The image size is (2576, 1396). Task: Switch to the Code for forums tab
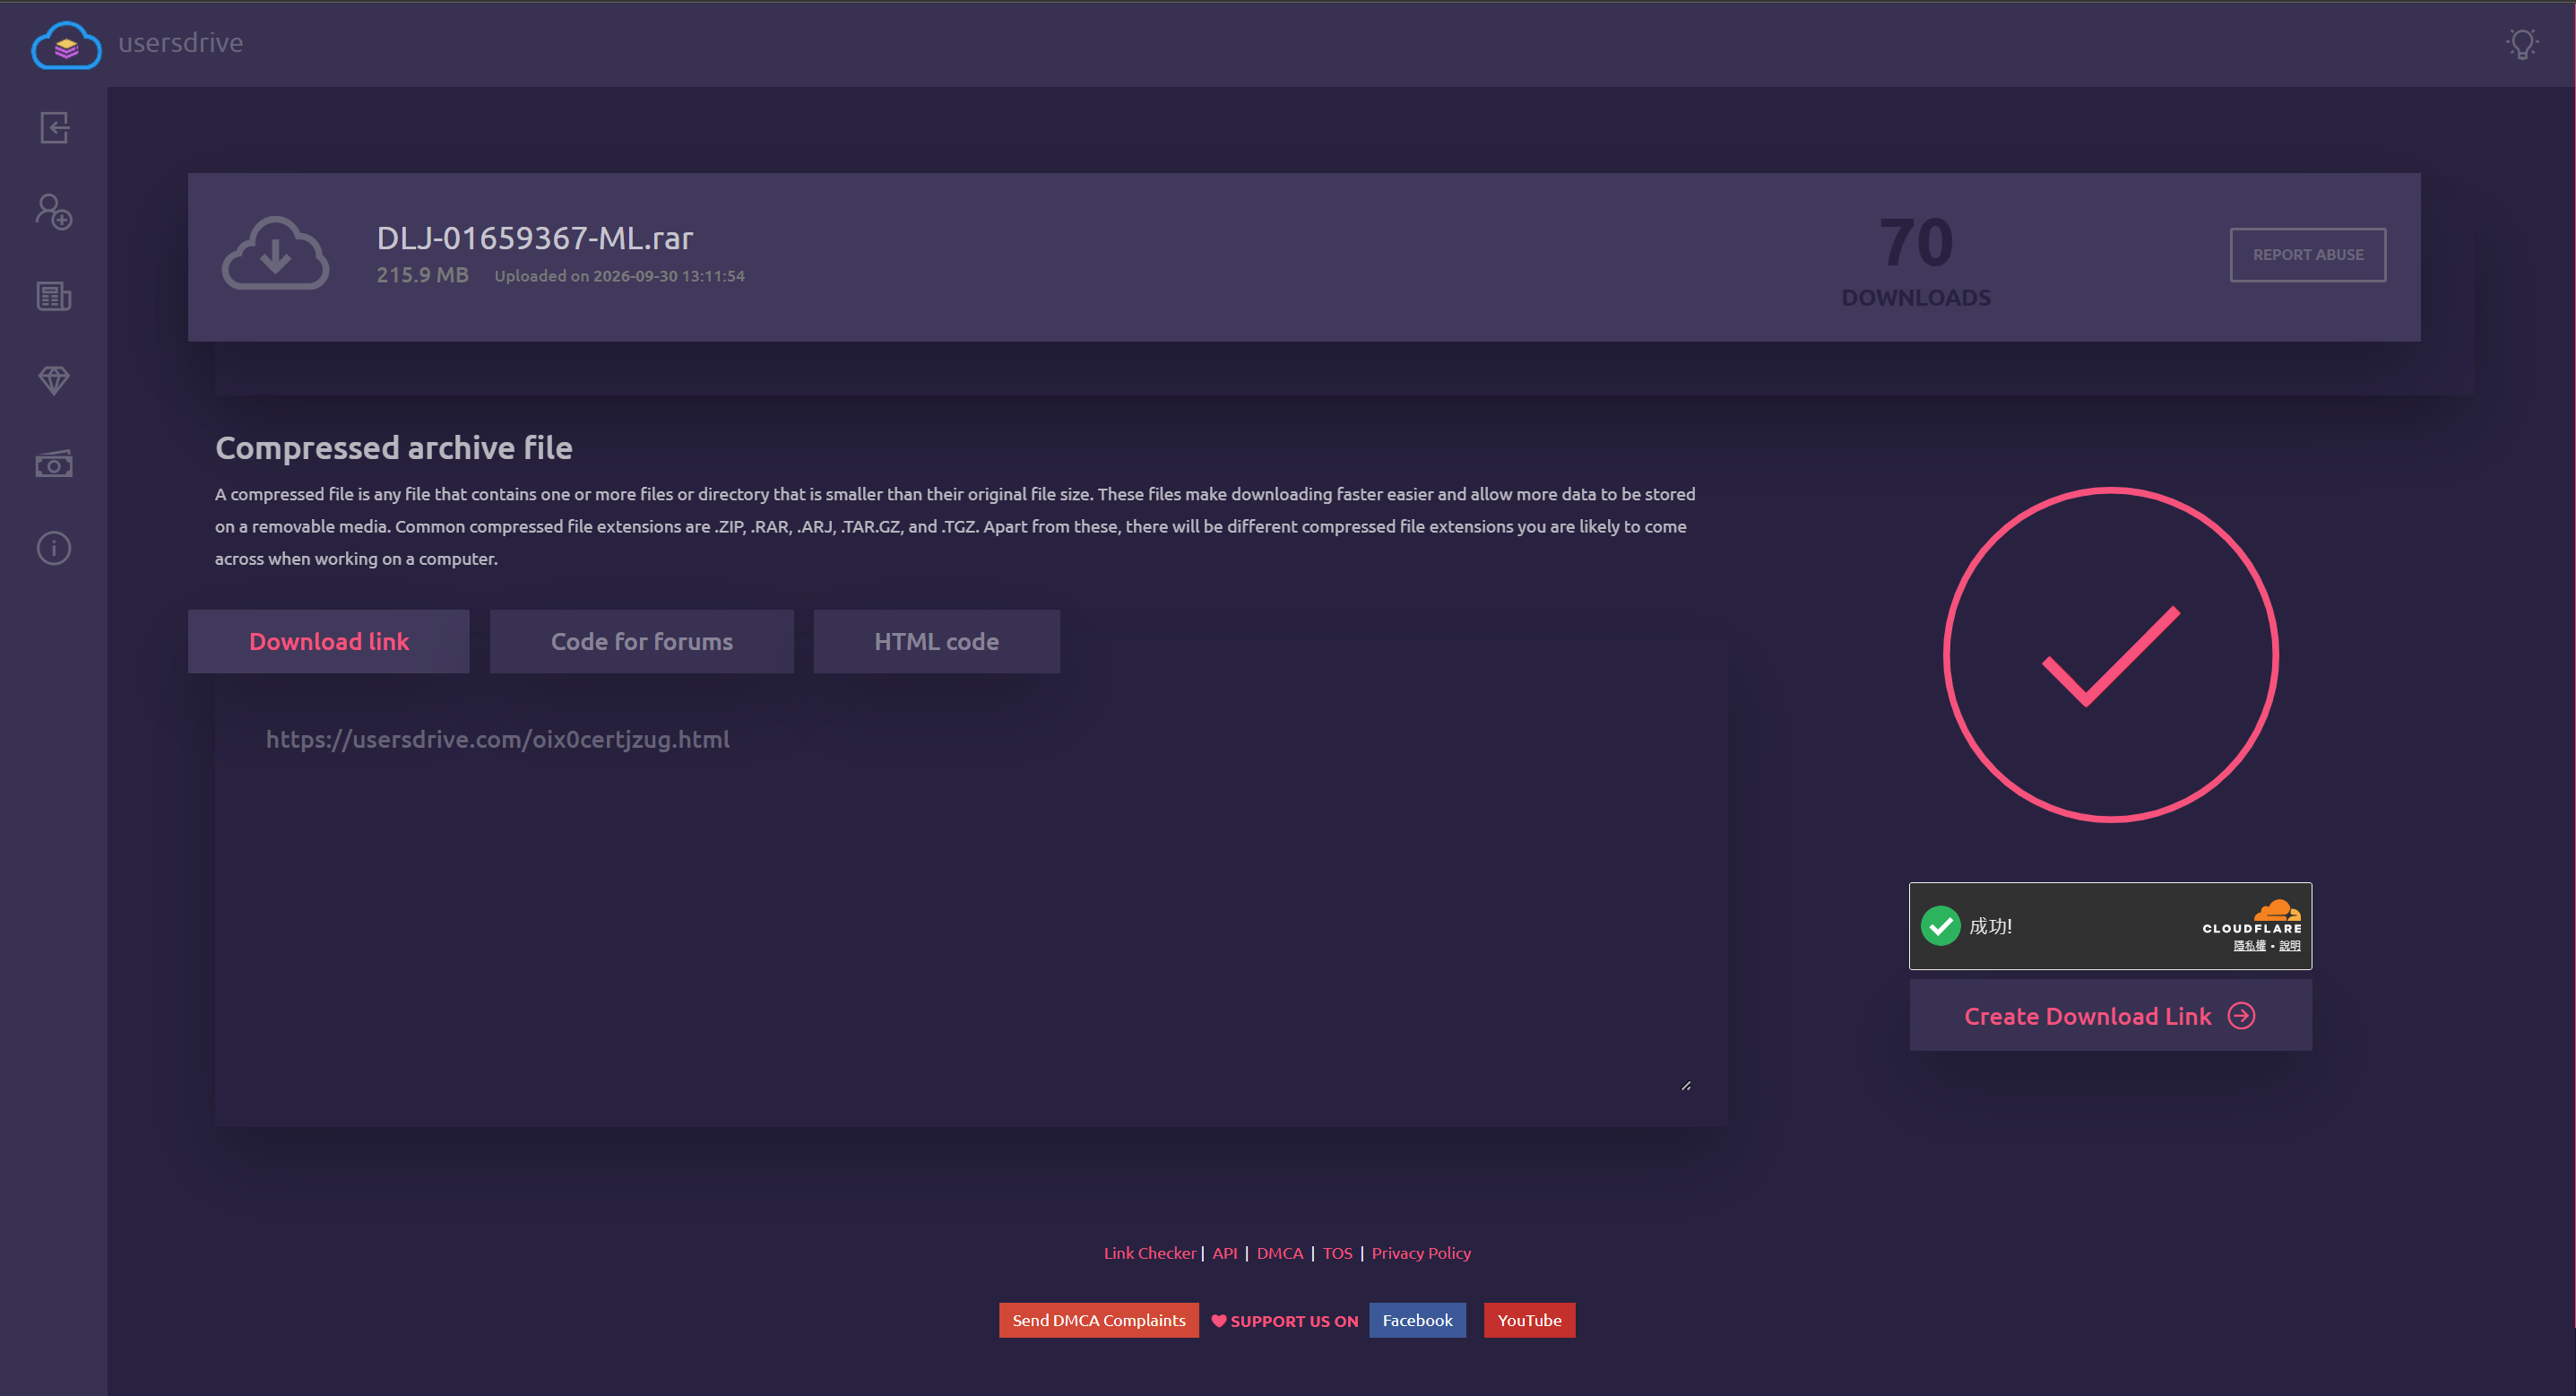[x=642, y=641]
